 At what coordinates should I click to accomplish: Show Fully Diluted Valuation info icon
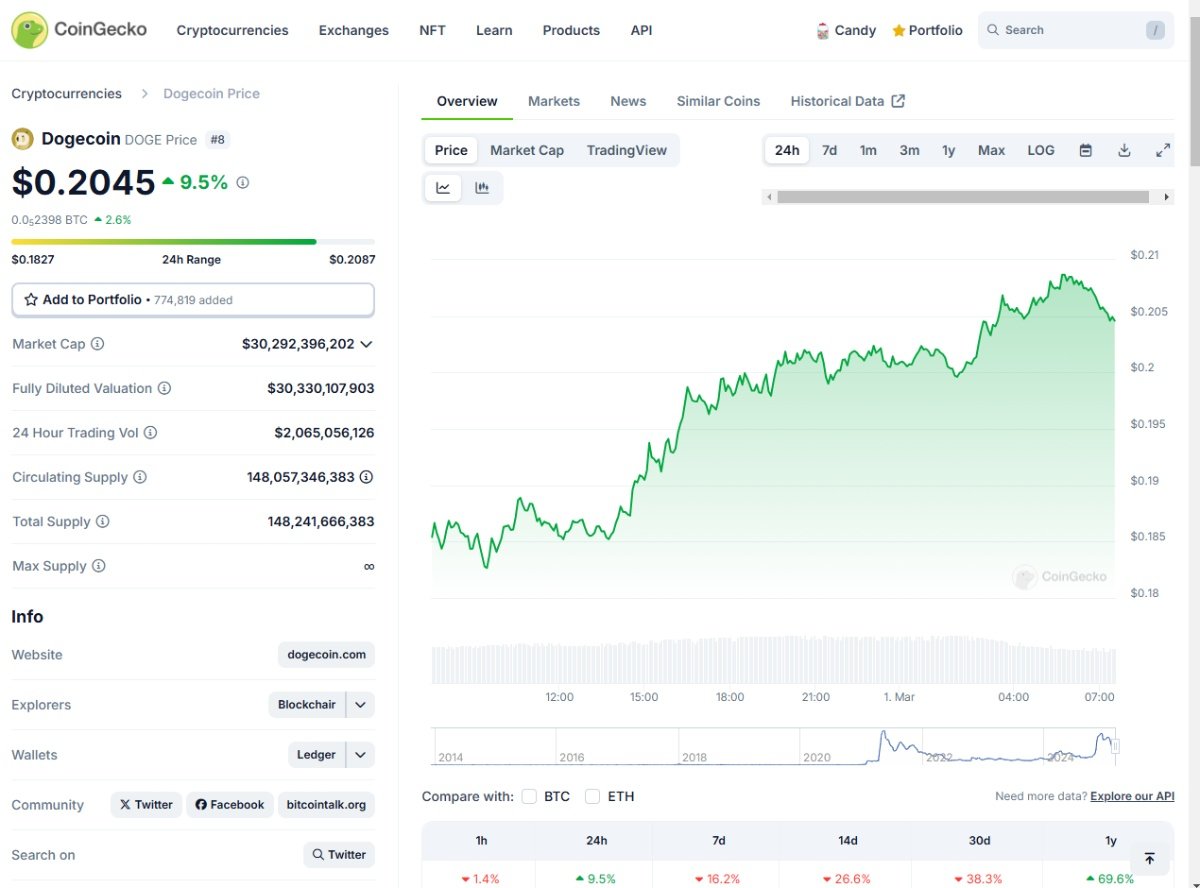click(165, 388)
